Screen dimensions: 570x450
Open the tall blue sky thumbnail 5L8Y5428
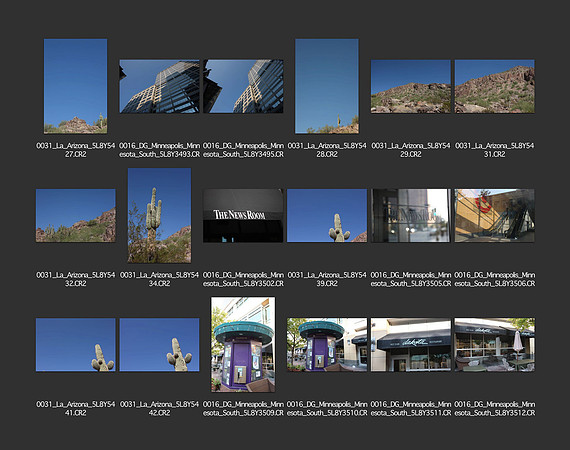[x=327, y=86]
